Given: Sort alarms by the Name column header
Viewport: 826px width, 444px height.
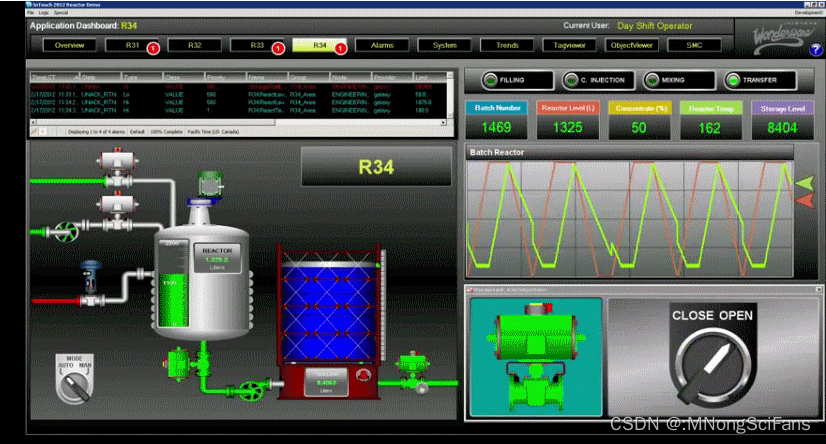Looking at the screenshot, I should 268,77.
